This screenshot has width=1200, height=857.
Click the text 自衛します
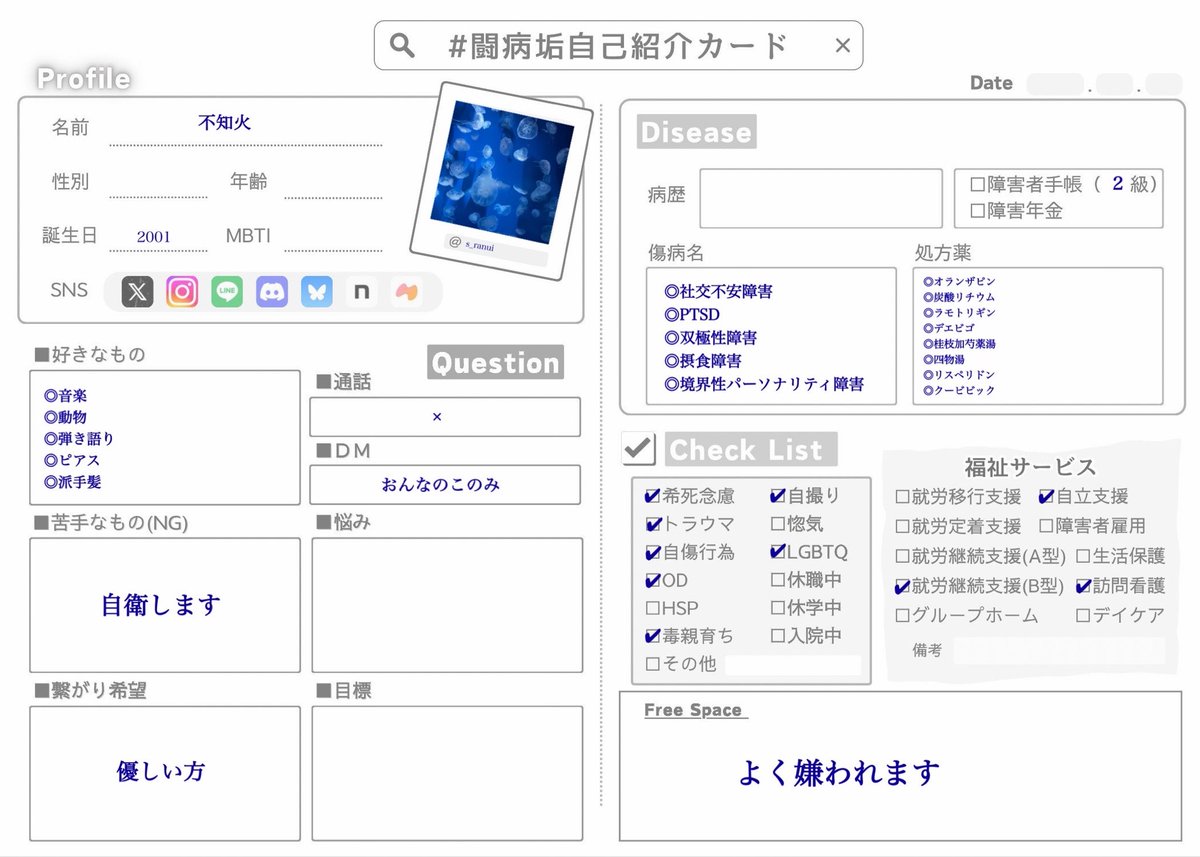(161, 605)
